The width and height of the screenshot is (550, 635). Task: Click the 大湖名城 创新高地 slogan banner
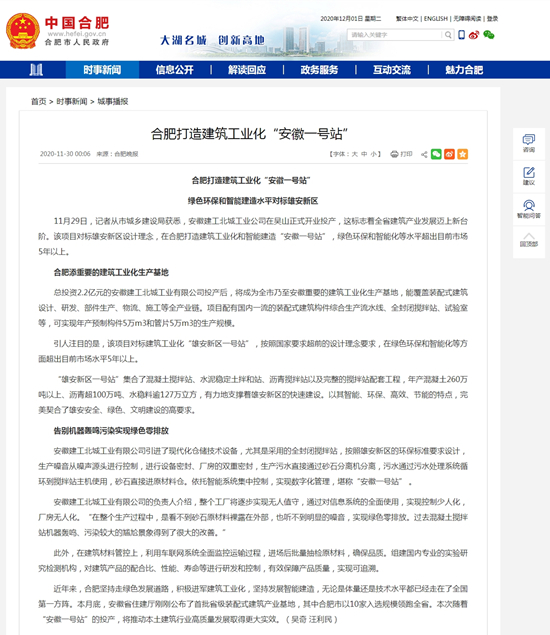click(x=212, y=40)
